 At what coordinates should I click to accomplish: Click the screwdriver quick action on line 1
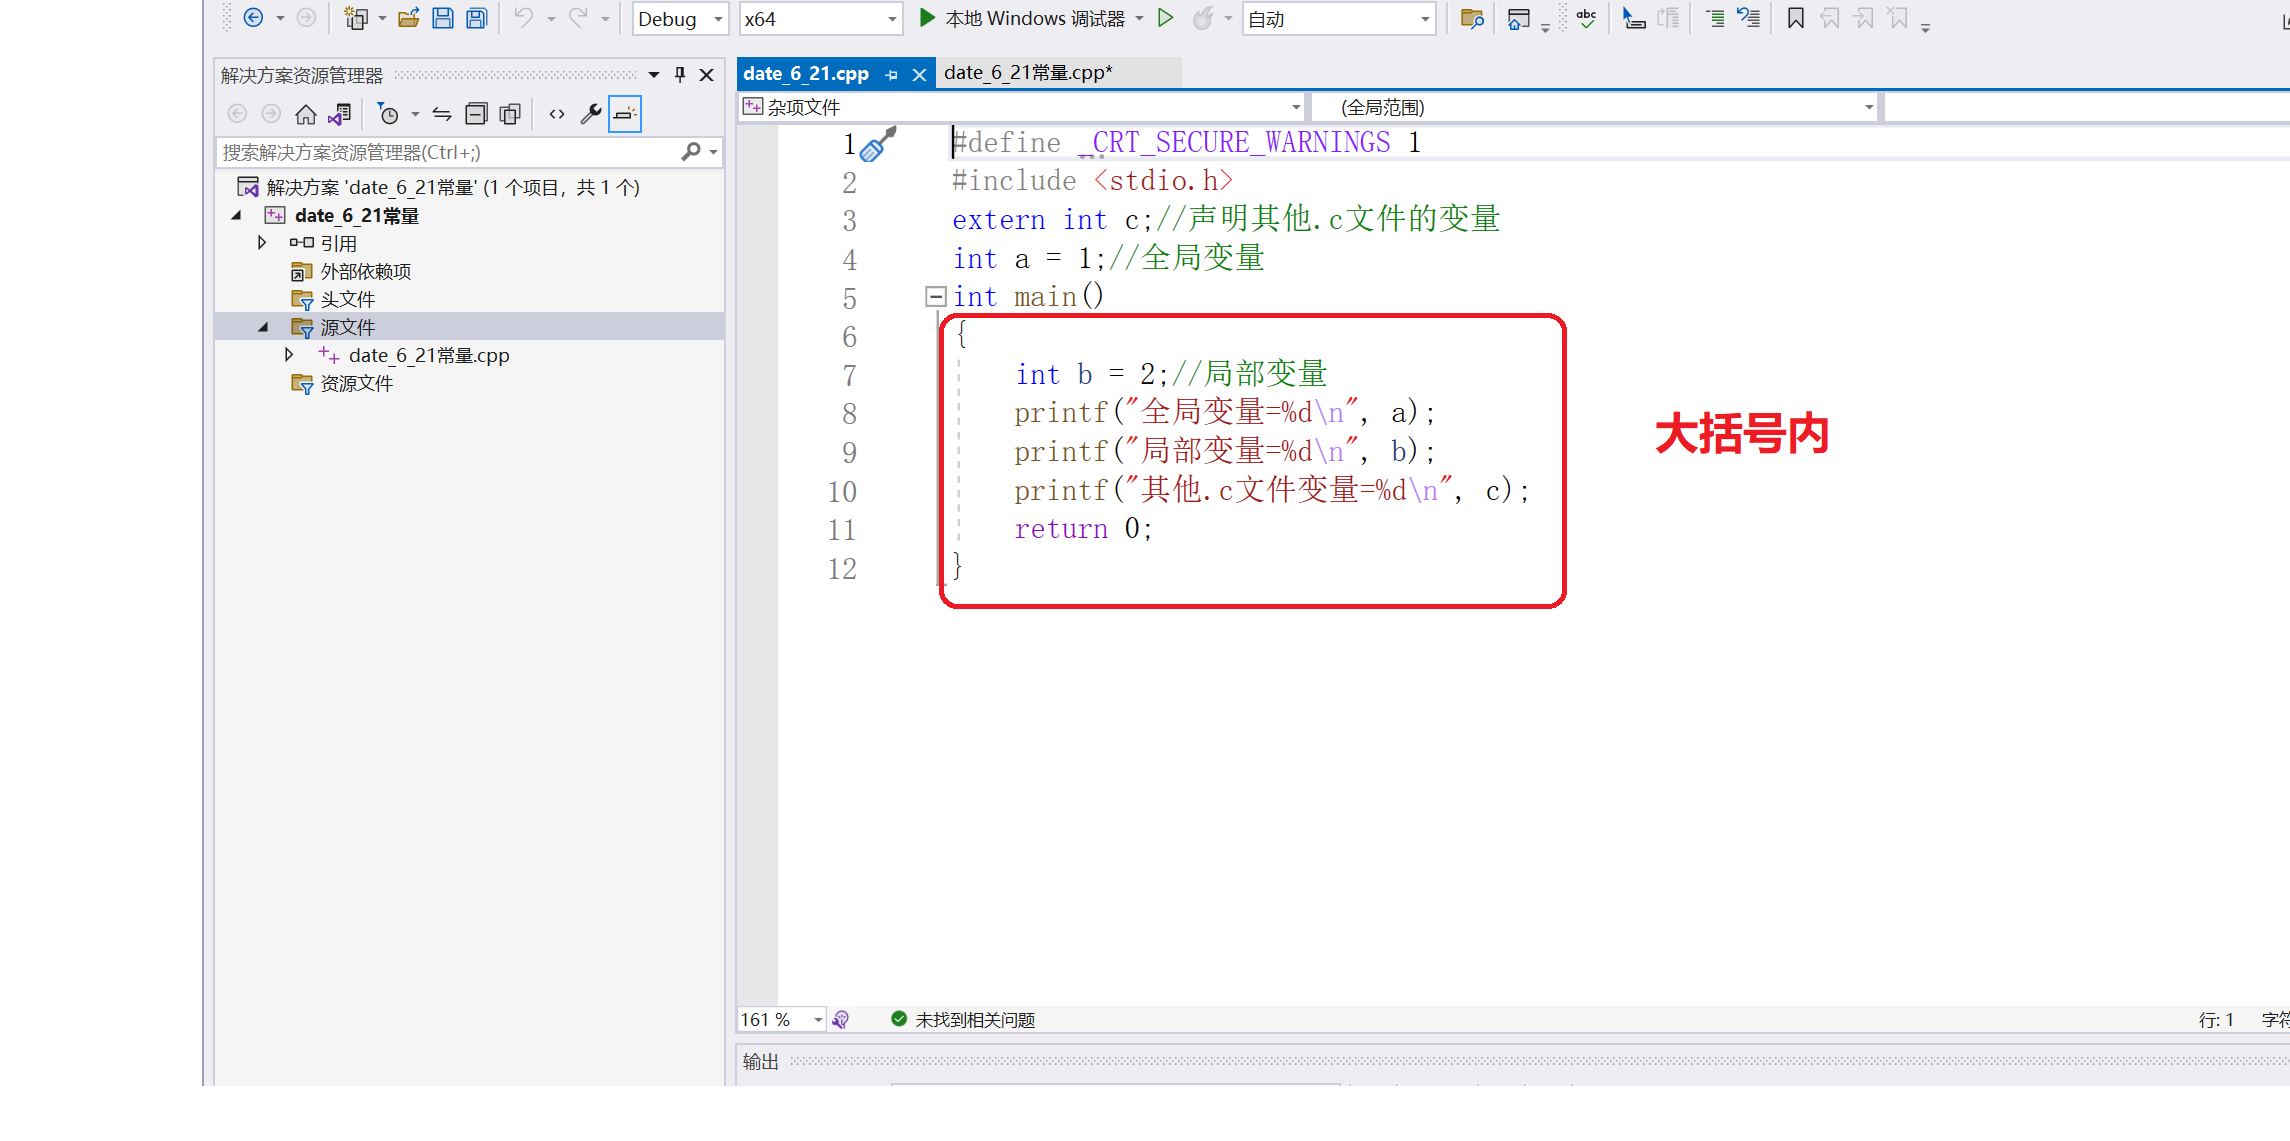tap(877, 145)
